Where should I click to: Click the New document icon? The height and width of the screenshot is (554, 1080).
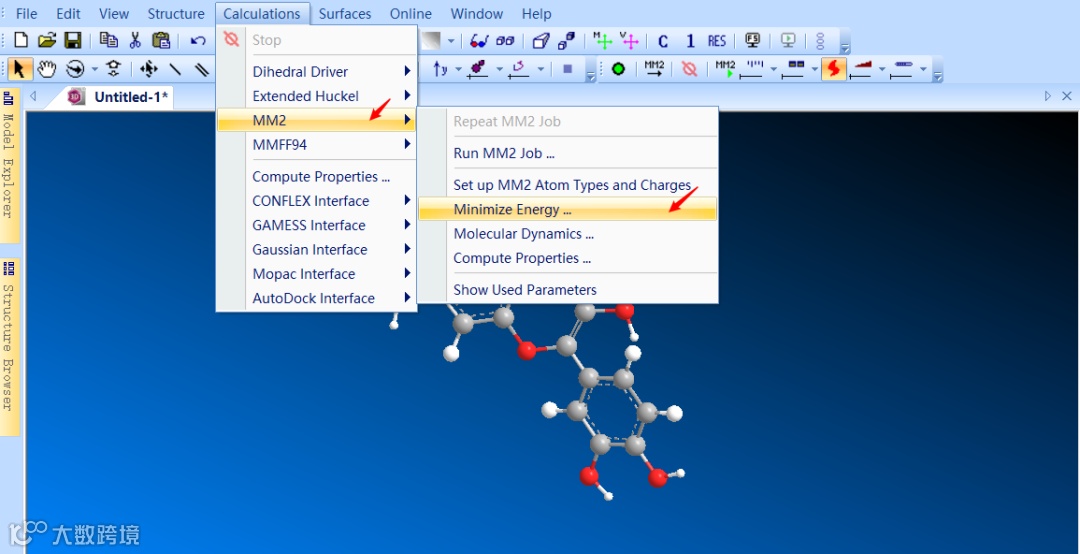pos(21,41)
